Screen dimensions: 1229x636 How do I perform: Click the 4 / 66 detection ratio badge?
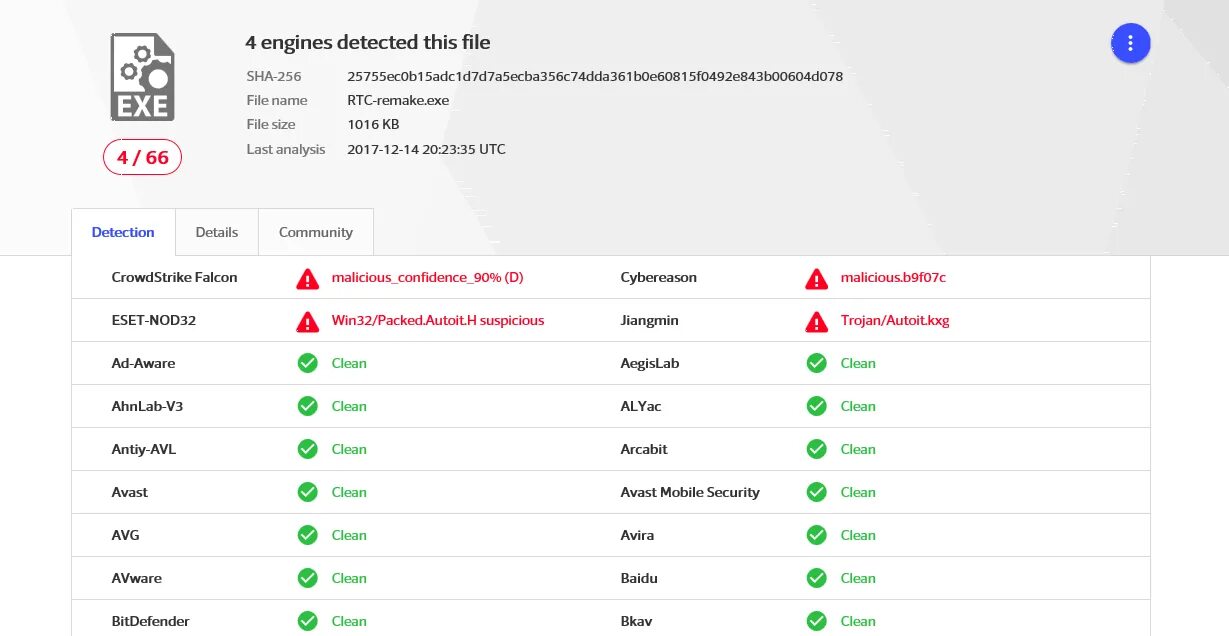click(x=142, y=157)
